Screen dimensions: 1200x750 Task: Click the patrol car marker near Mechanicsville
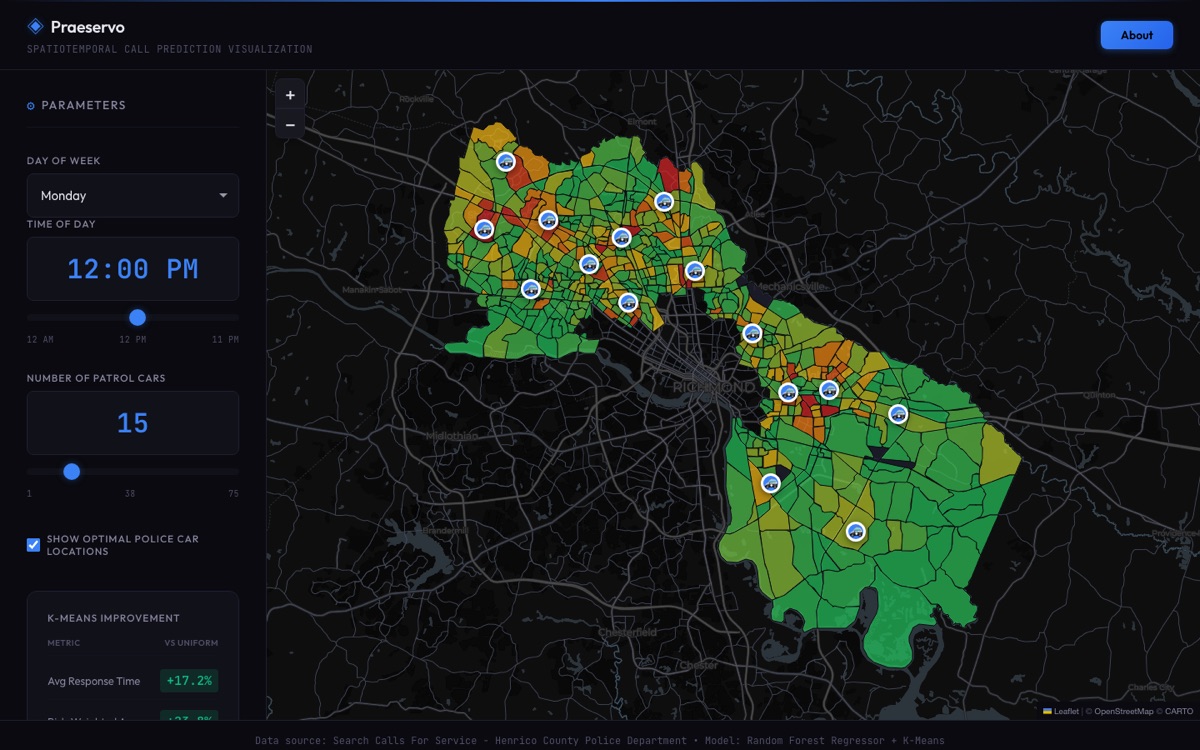point(753,333)
